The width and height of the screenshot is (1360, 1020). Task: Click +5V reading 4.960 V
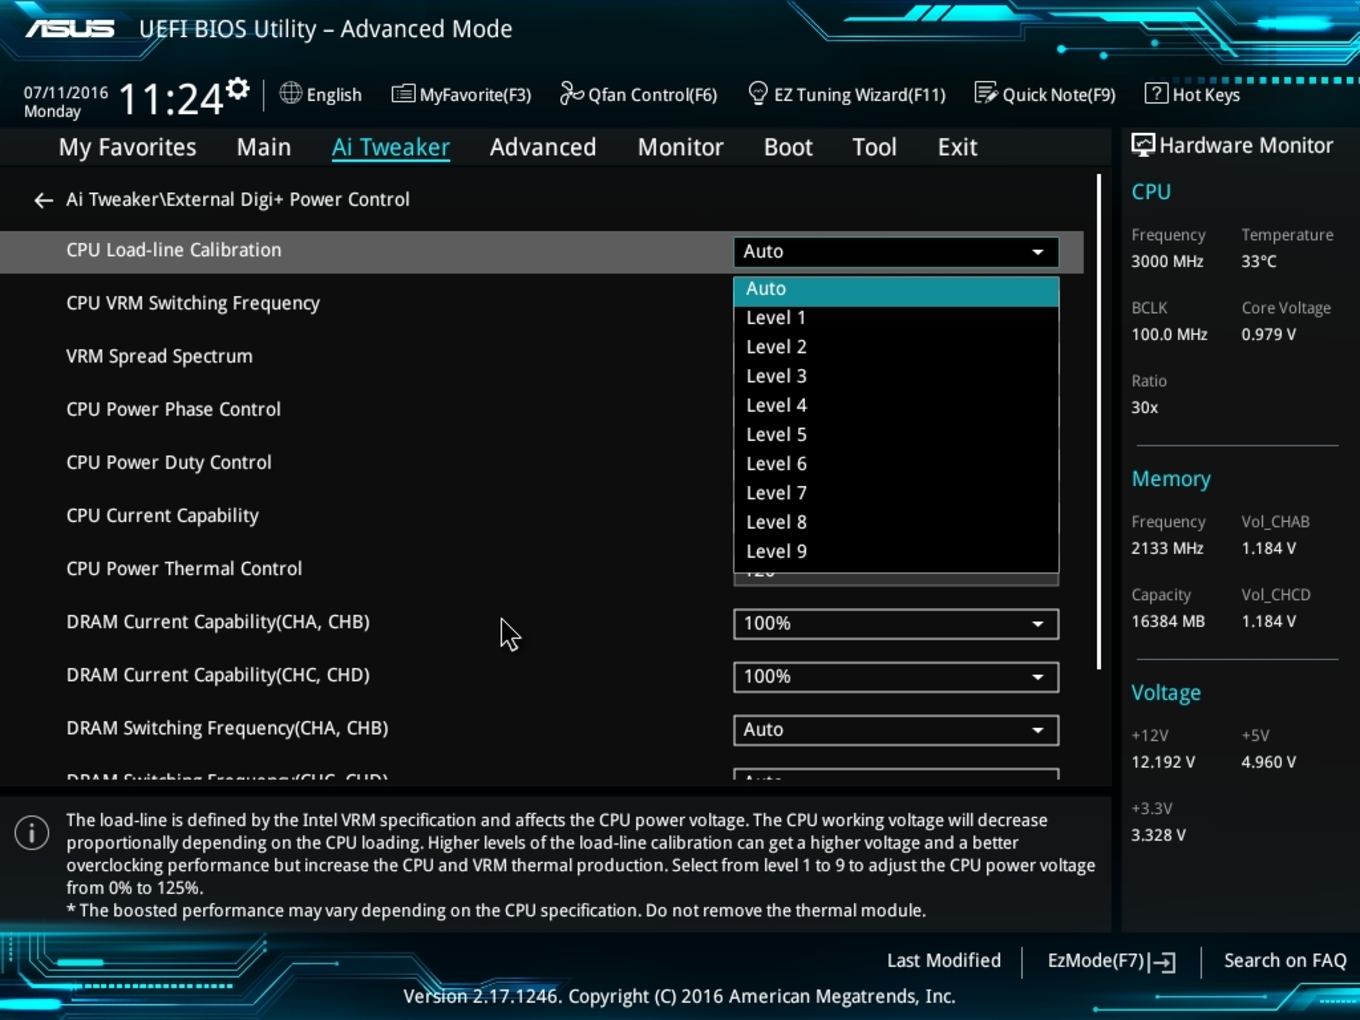[x=1268, y=762]
